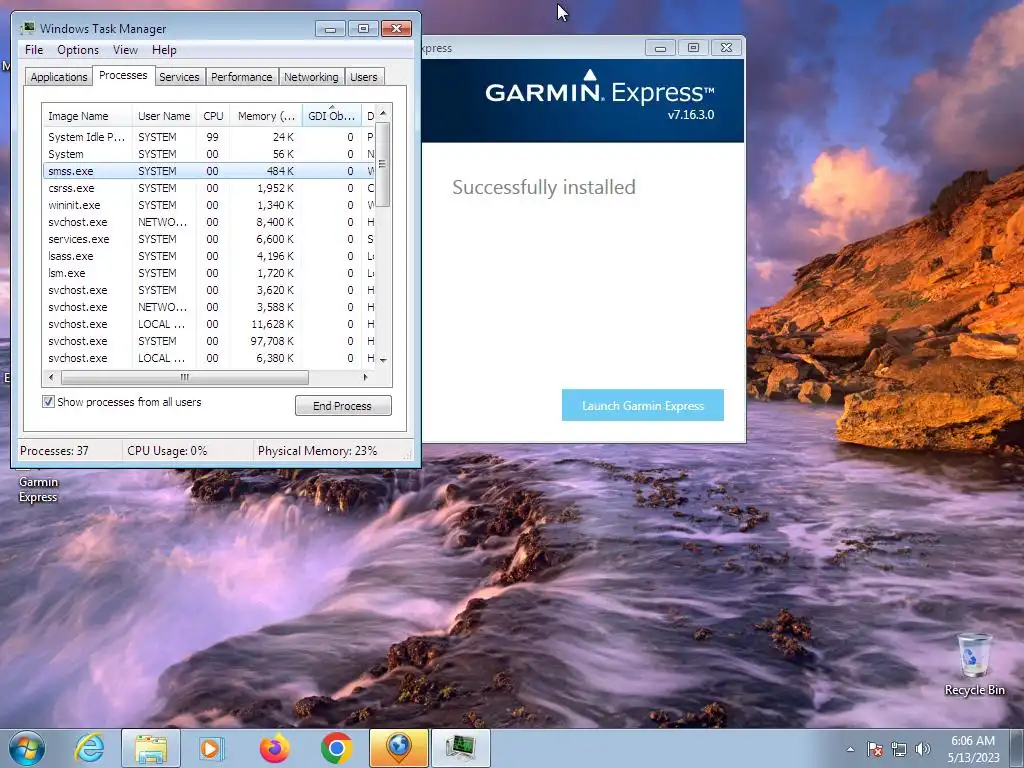
Task: Open Action Center flag tray icon
Action: pos(875,749)
